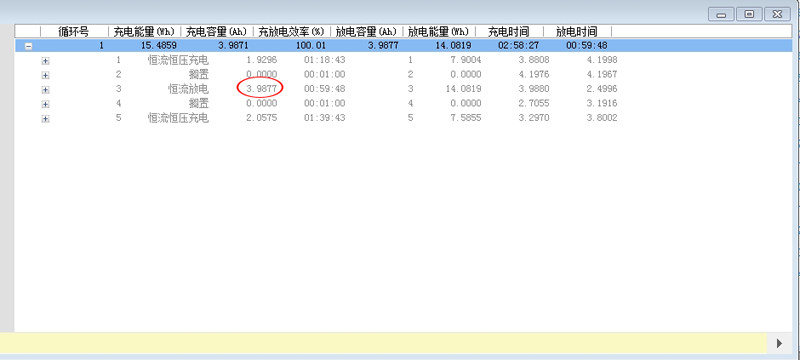Select the circled 3.9877 capacity value

pos(261,89)
